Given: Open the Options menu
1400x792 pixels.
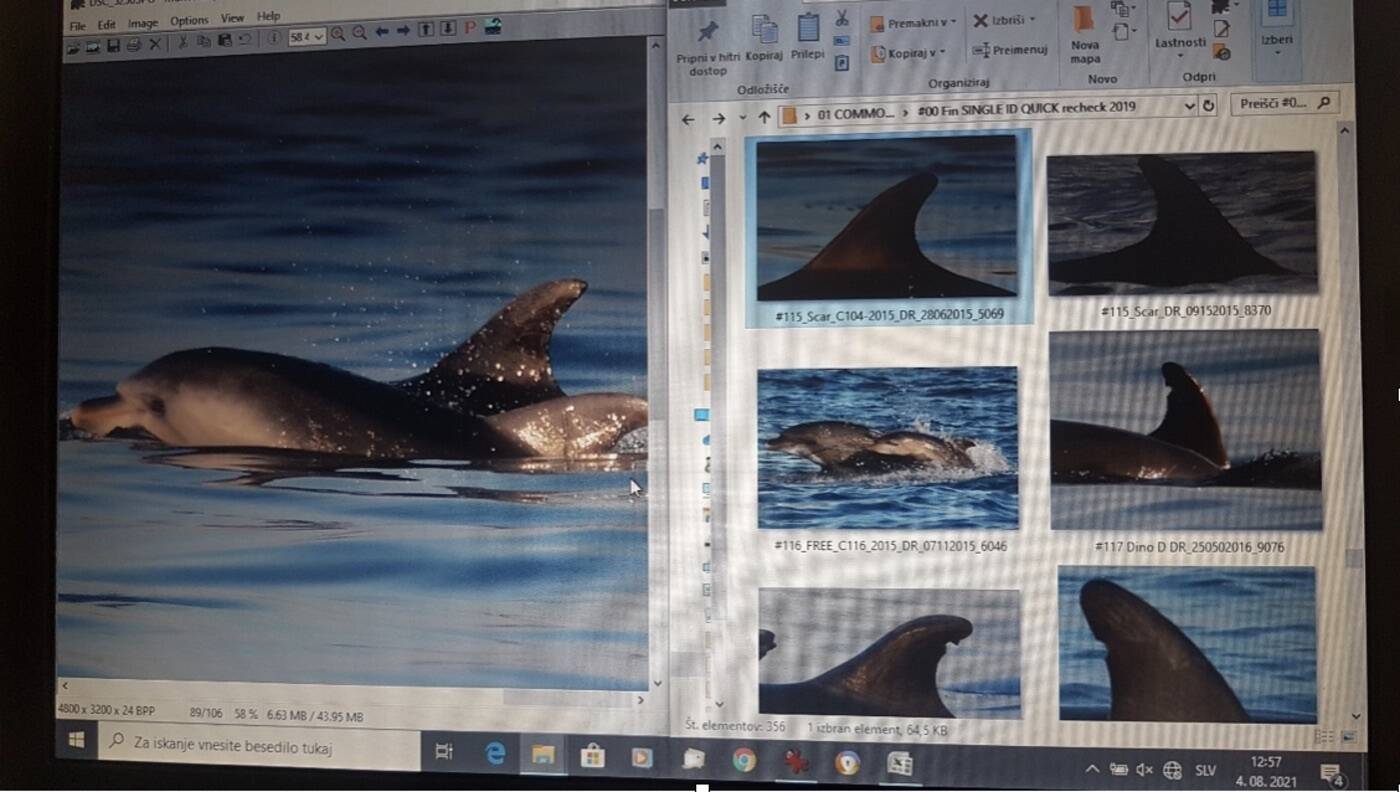Looking at the screenshot, I should tap(188, 21).
